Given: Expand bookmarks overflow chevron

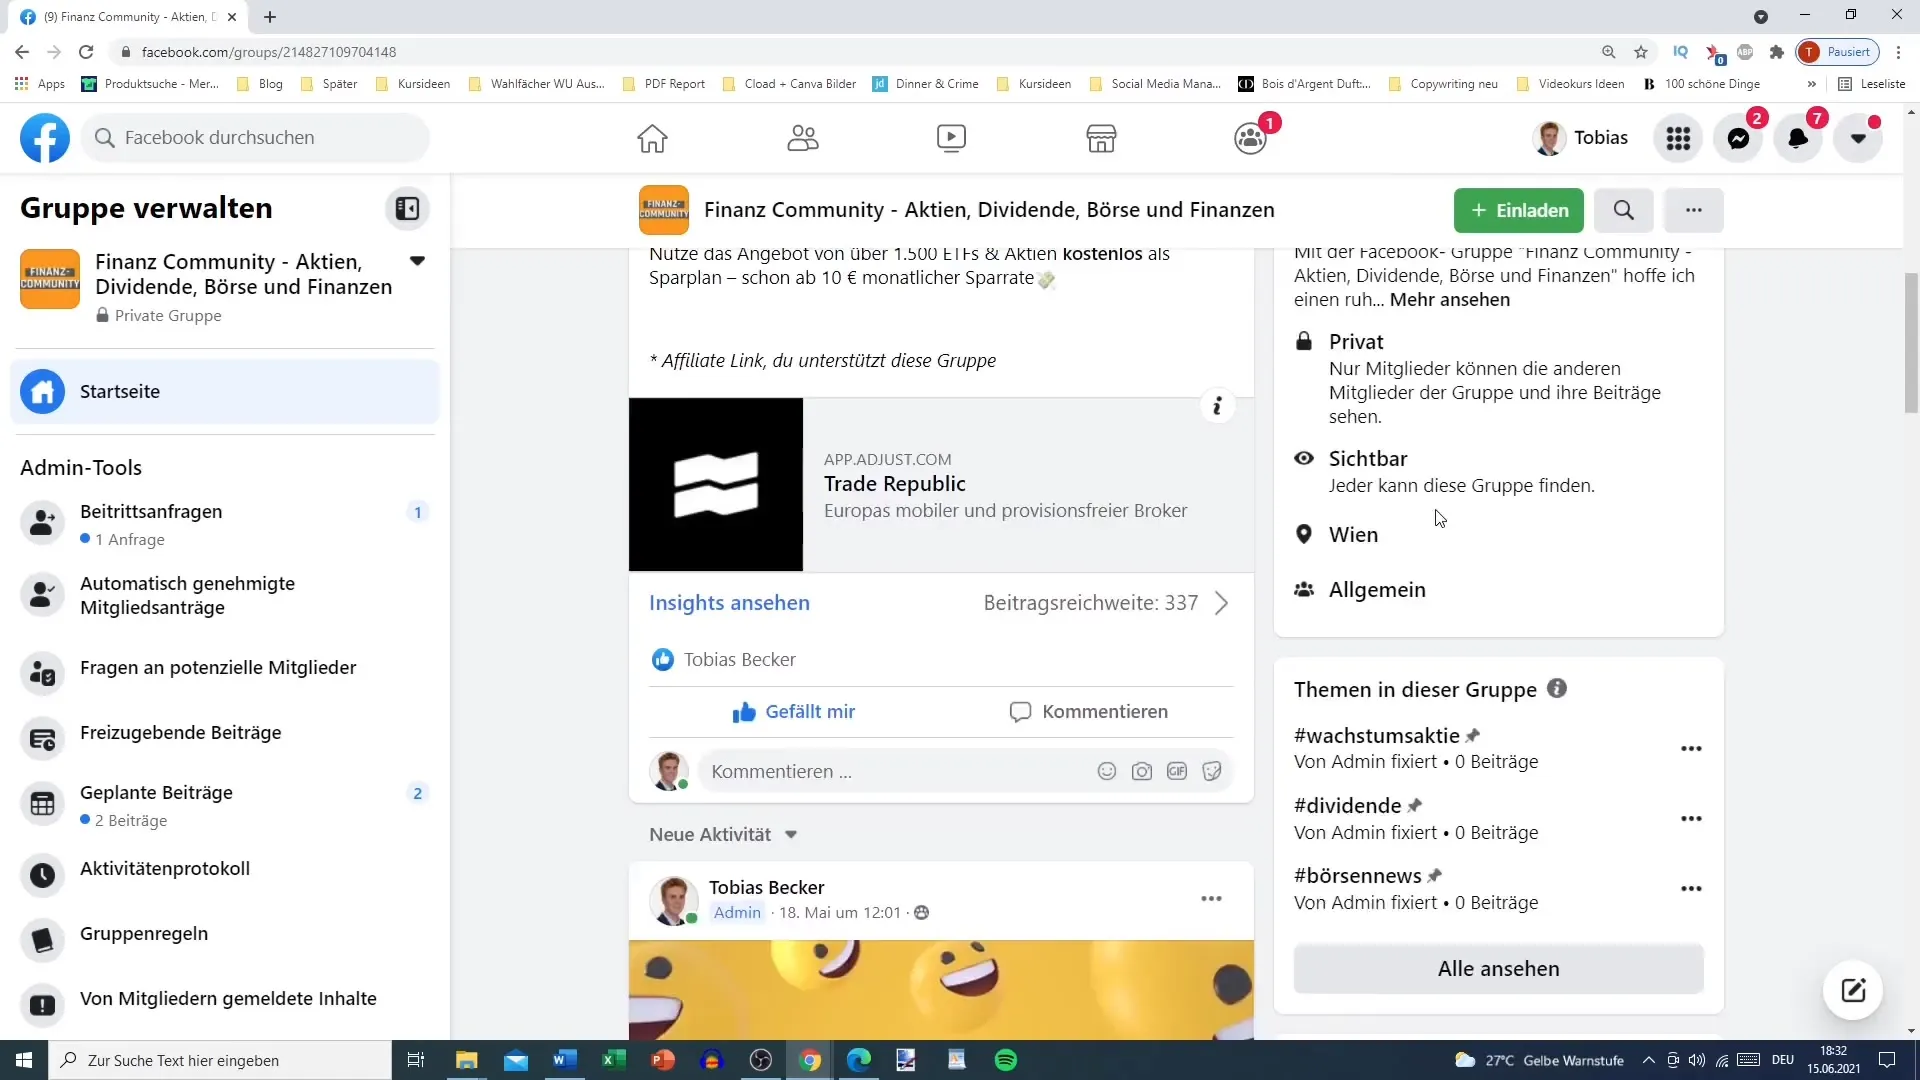Looking at the screenshot, I should [1811, 84].
